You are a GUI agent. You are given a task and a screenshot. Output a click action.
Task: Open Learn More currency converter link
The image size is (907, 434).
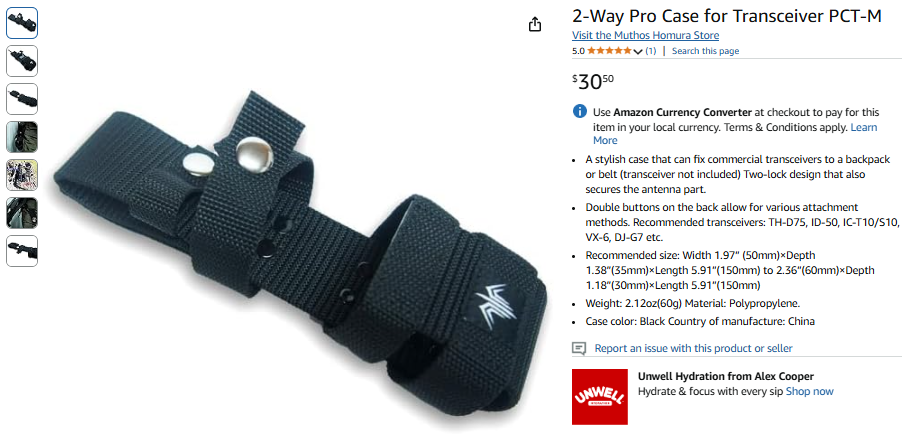[735, 134]
